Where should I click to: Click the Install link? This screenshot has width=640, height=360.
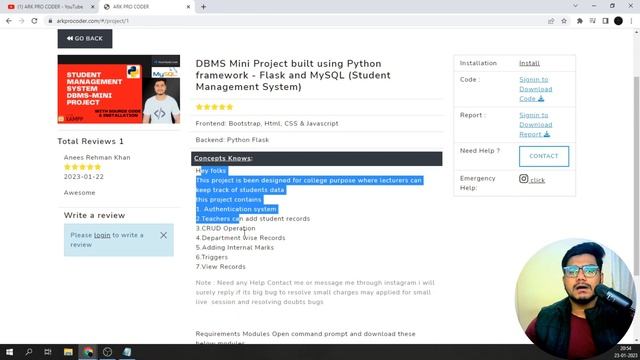pos(529,63)
